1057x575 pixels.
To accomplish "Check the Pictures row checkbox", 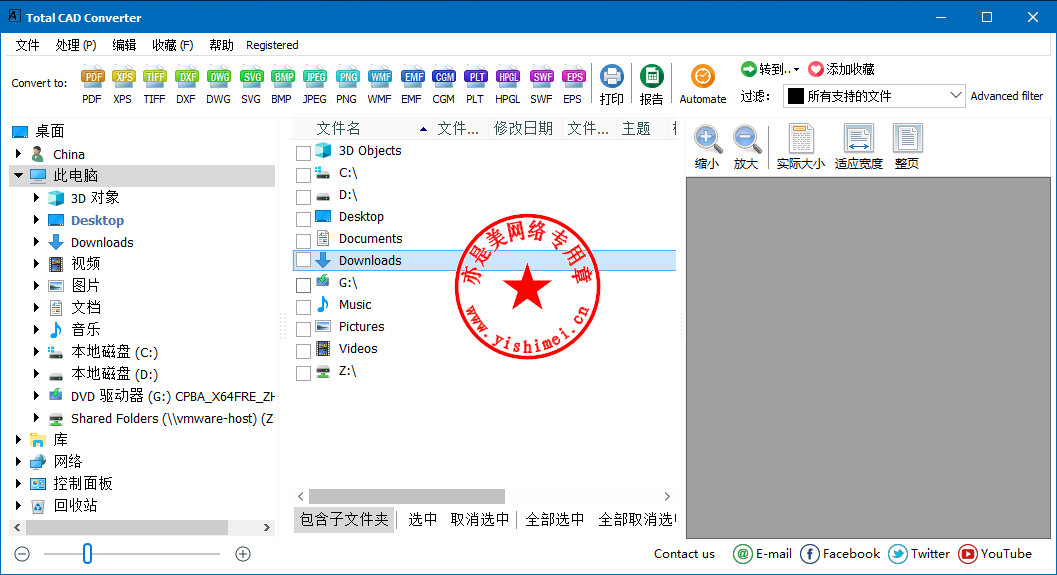I will click(303, 329).
